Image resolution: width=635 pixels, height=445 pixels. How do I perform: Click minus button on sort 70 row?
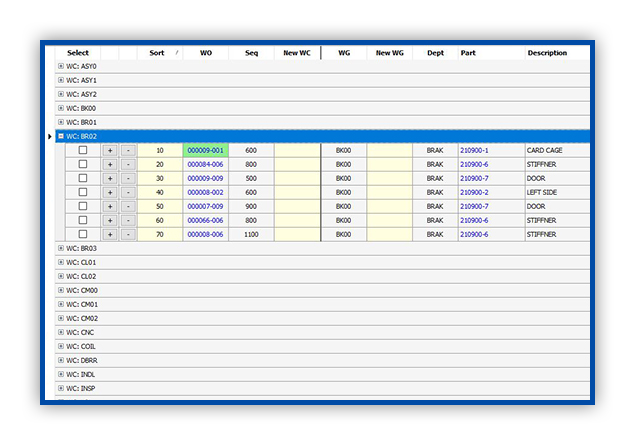click(128, 234)
